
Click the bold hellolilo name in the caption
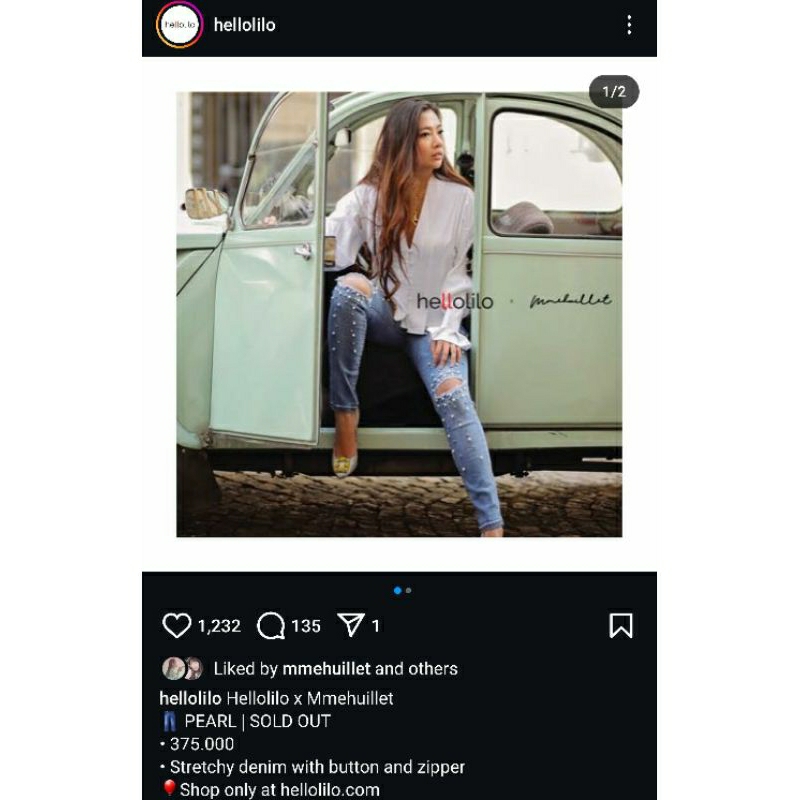click(x=190, y=698)
